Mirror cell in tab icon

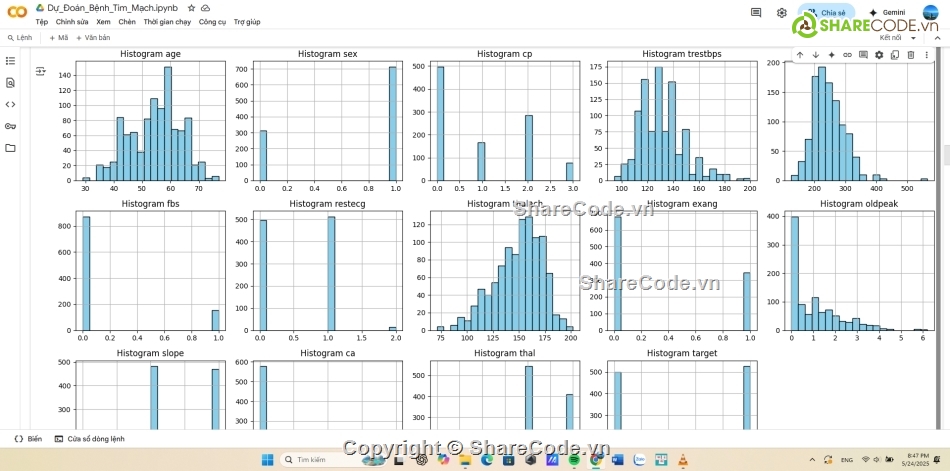[x=895, y=55]
